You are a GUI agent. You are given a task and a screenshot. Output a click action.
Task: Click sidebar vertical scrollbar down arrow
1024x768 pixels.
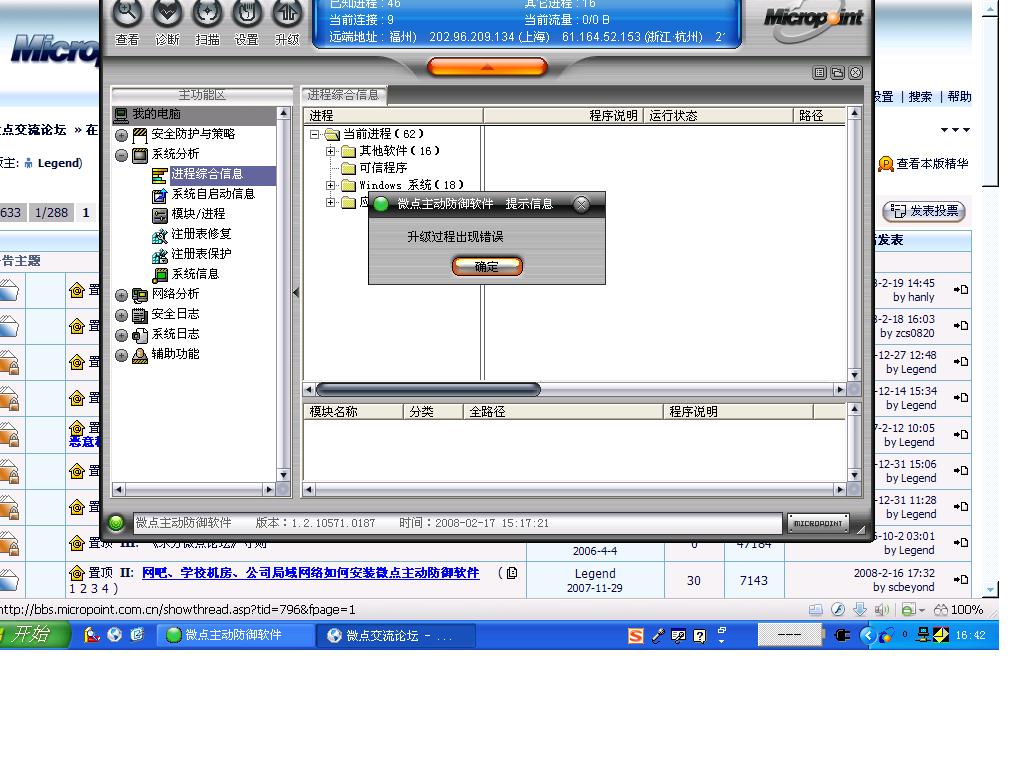[x=283, y=475]
